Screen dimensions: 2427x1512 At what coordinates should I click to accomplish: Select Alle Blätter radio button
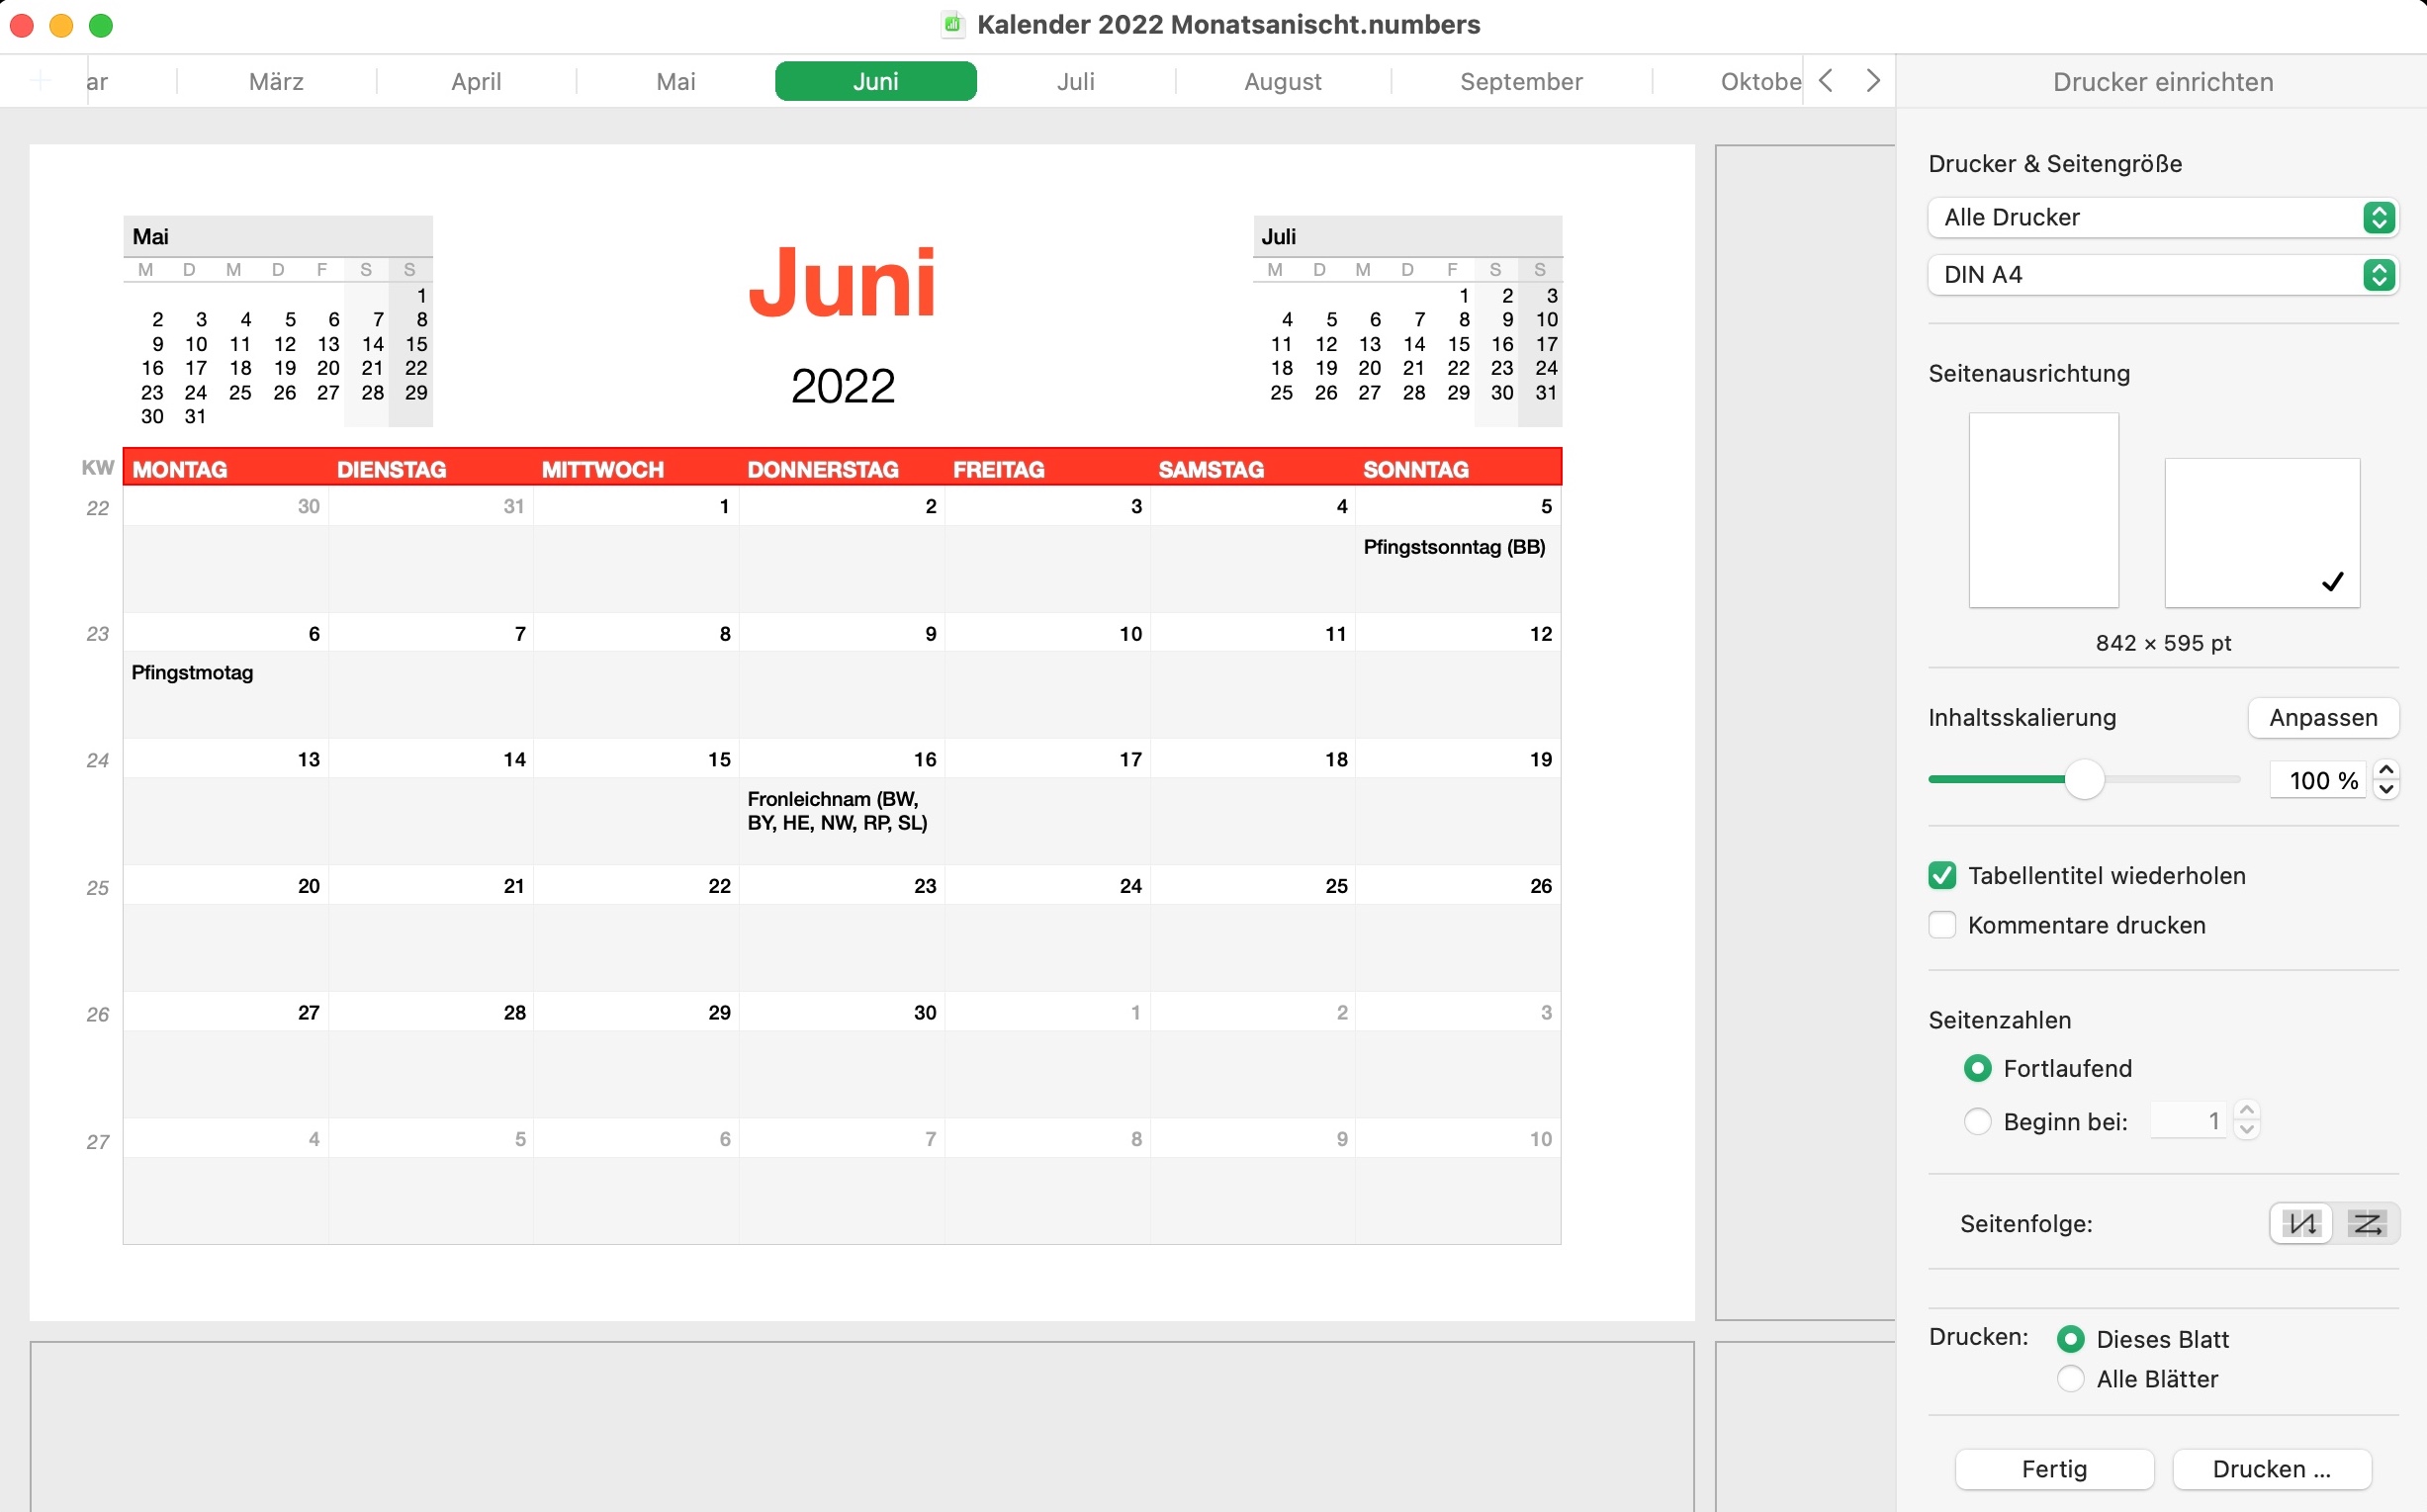click(2071, 1379)
